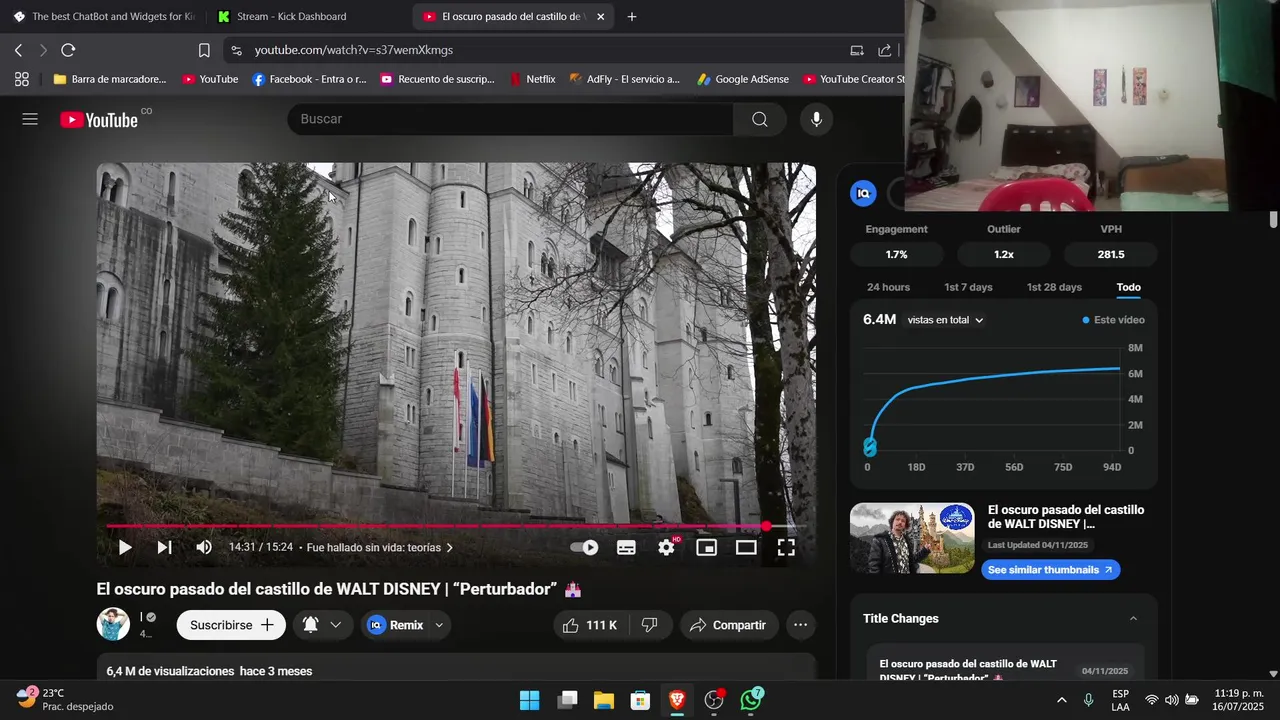Play the YouTube video
The height and width of the screenshot is (720, 1280).
[x=125, y=547]
